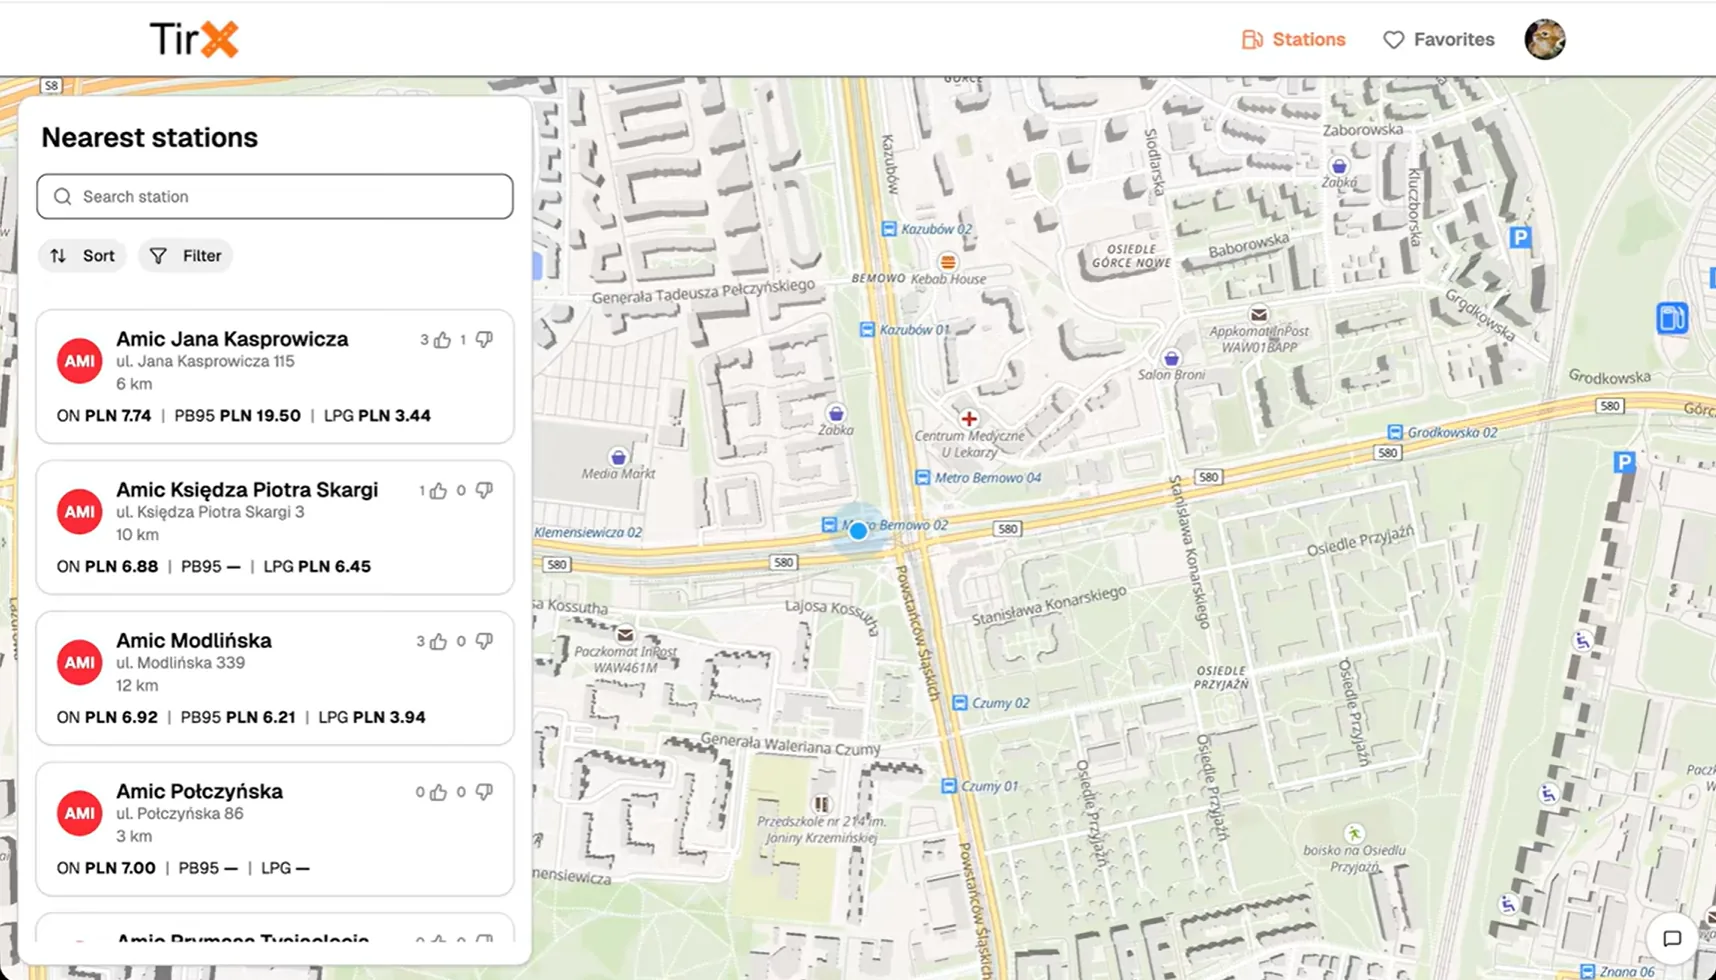This screenshot has height=980, width=1716.
Task: Select the AMI logo of Amic Jana Kasprowicza
Action: 79,361
